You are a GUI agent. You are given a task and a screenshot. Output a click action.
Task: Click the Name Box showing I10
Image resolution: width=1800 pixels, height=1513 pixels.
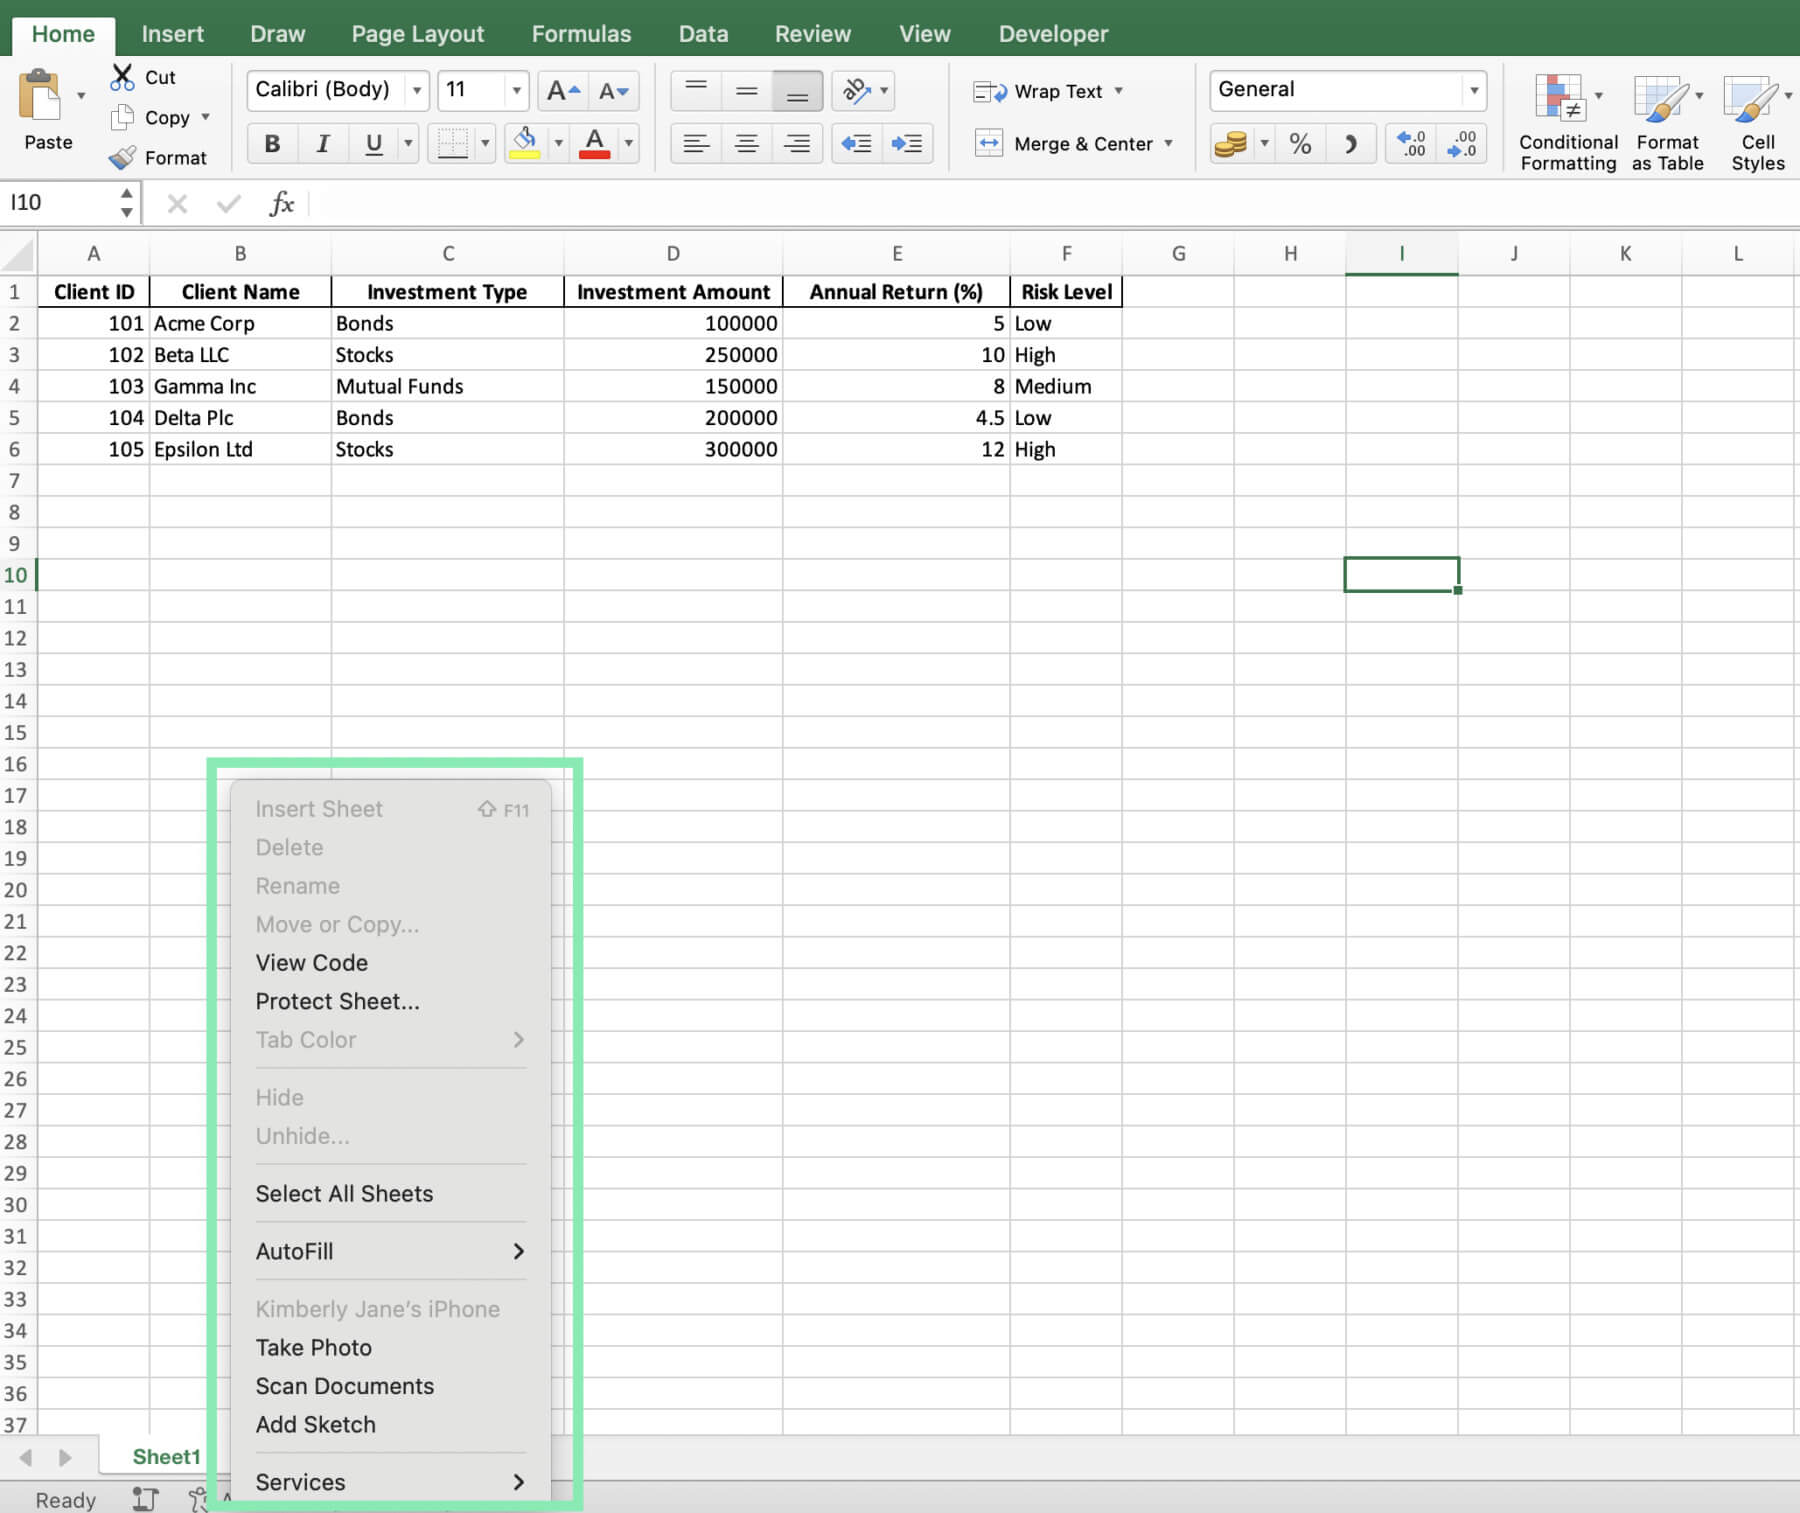click(x=59, y=203)
